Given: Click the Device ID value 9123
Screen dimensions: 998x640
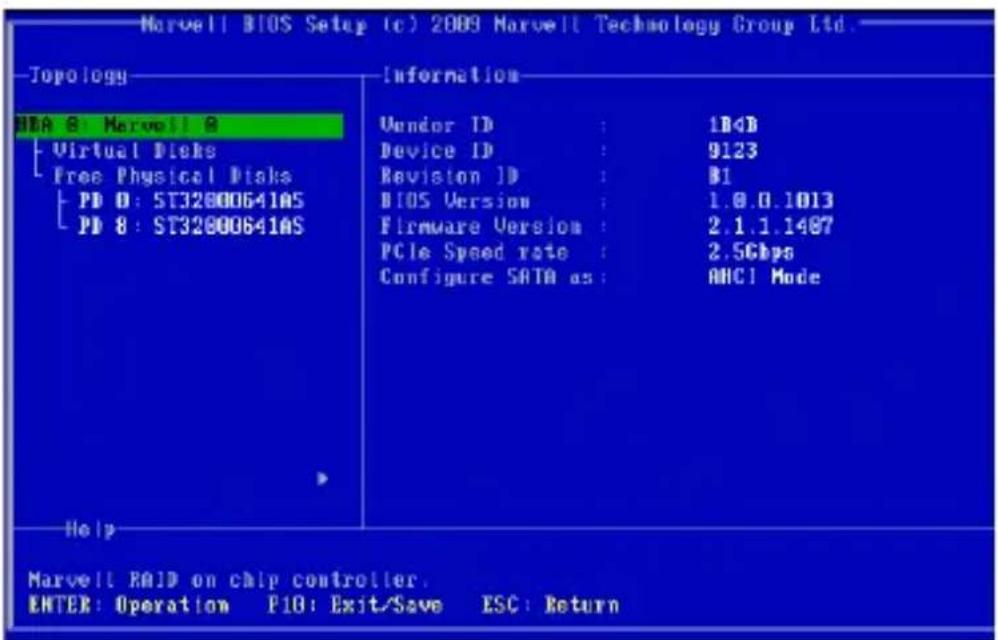Looking at the screenshot, I should click(x=733, y=151).
